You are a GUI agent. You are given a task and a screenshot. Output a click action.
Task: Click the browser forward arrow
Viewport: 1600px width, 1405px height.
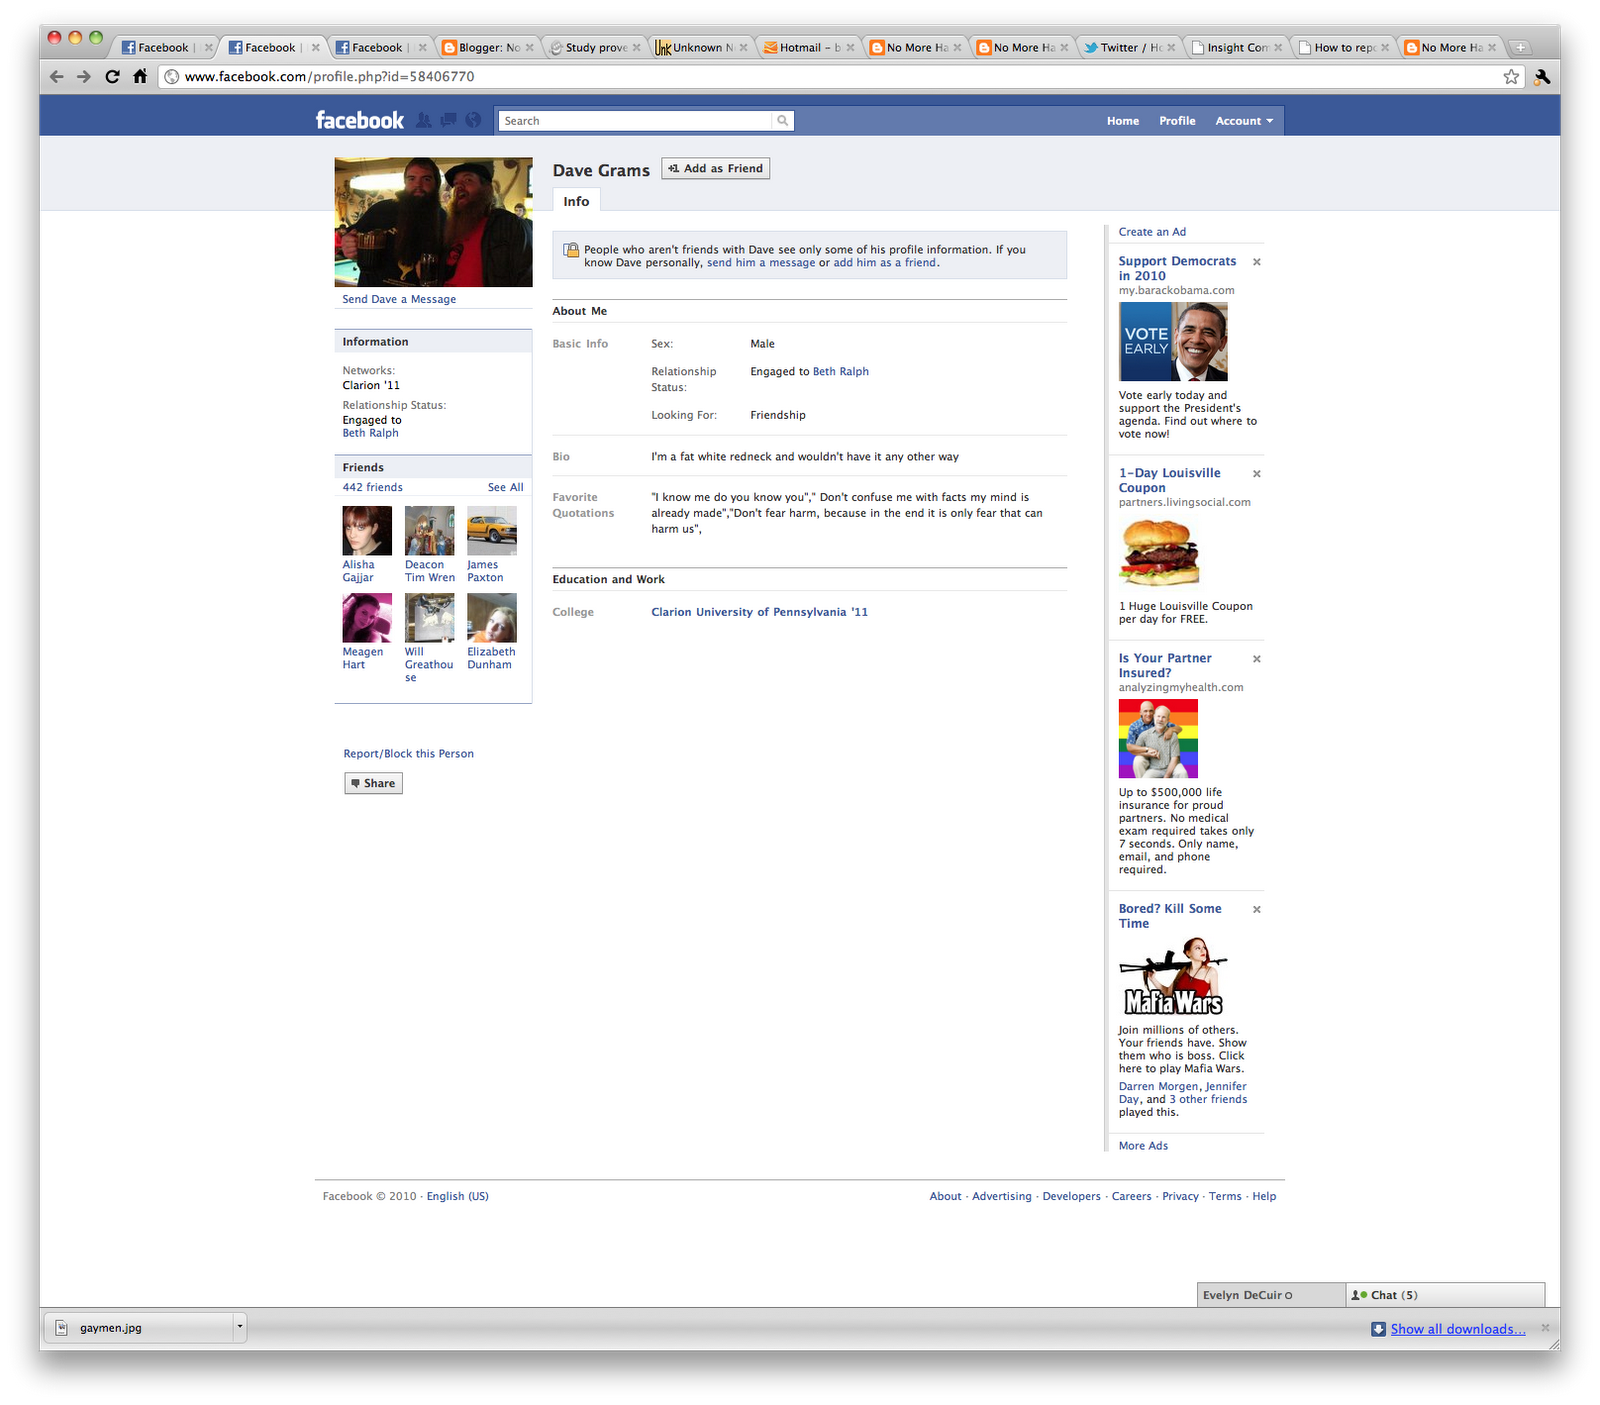point(84,76)
